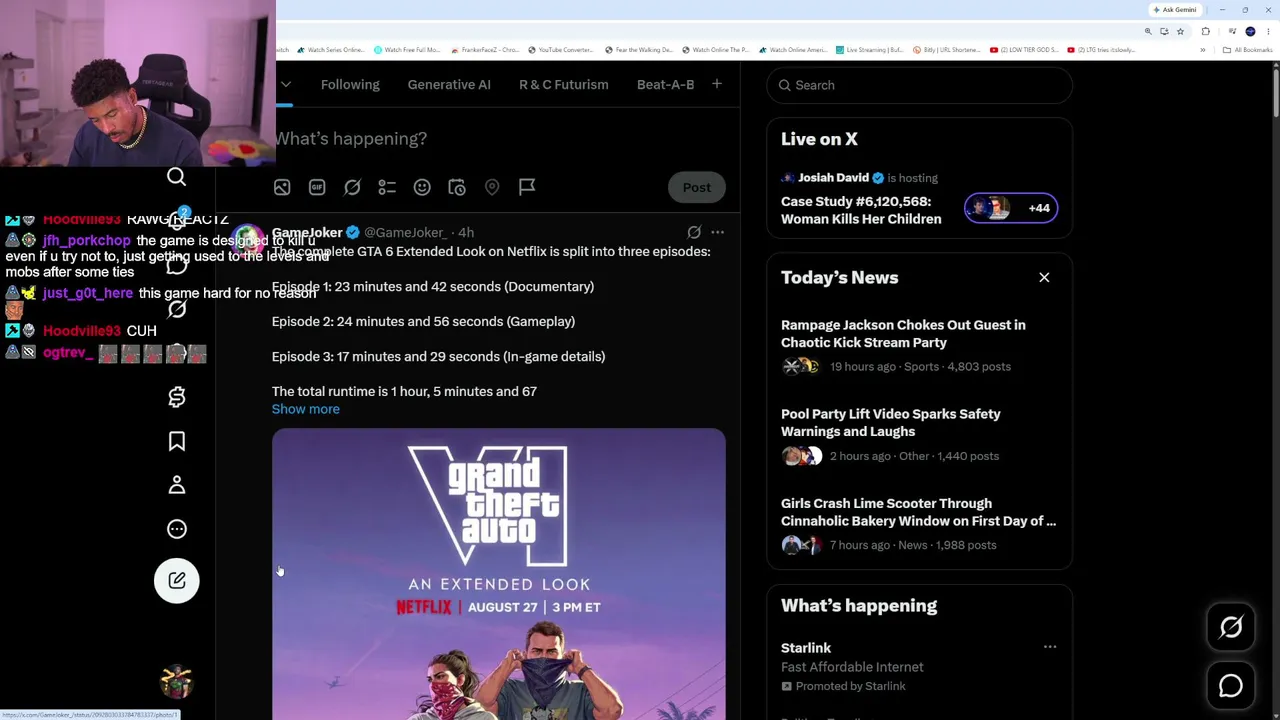Click the Ask Gemini button in Chrome
The image size is (1280, 720).
point(1175,10)
